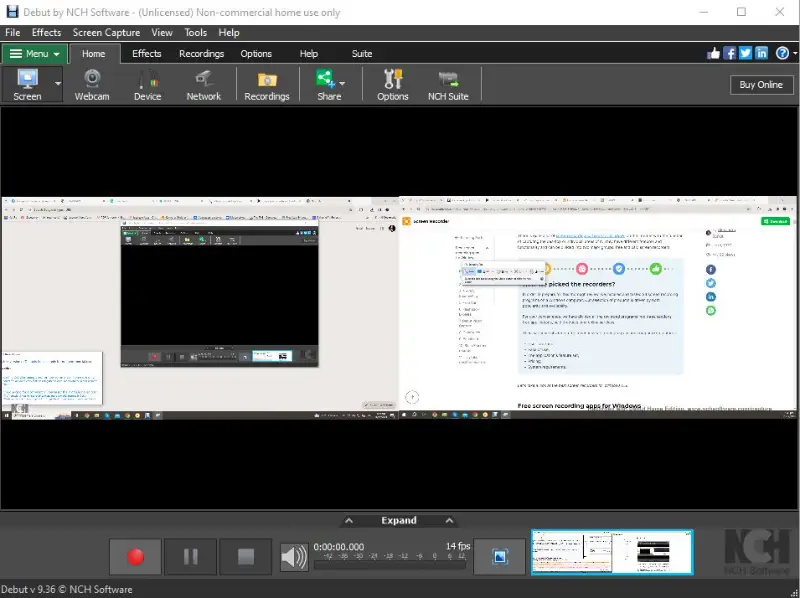800x598 pixels.
Task: Open the green Menu dropdown button
Action: coord(34,54)
